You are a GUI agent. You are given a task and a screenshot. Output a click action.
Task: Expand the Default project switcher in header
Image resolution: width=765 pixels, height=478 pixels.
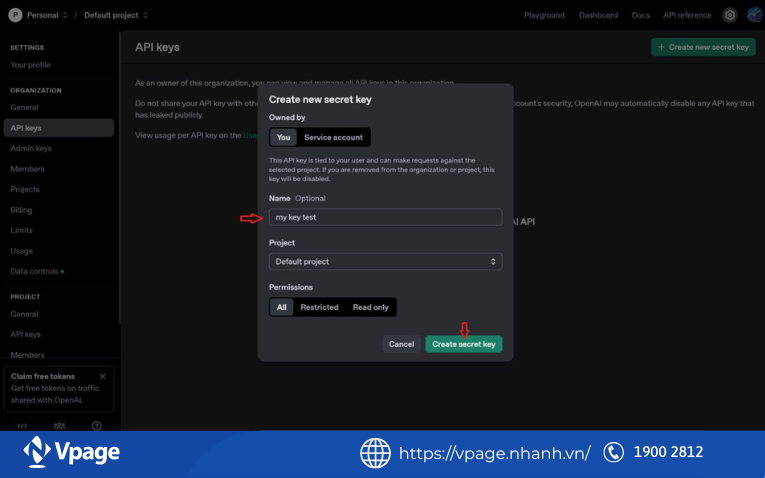116,15
